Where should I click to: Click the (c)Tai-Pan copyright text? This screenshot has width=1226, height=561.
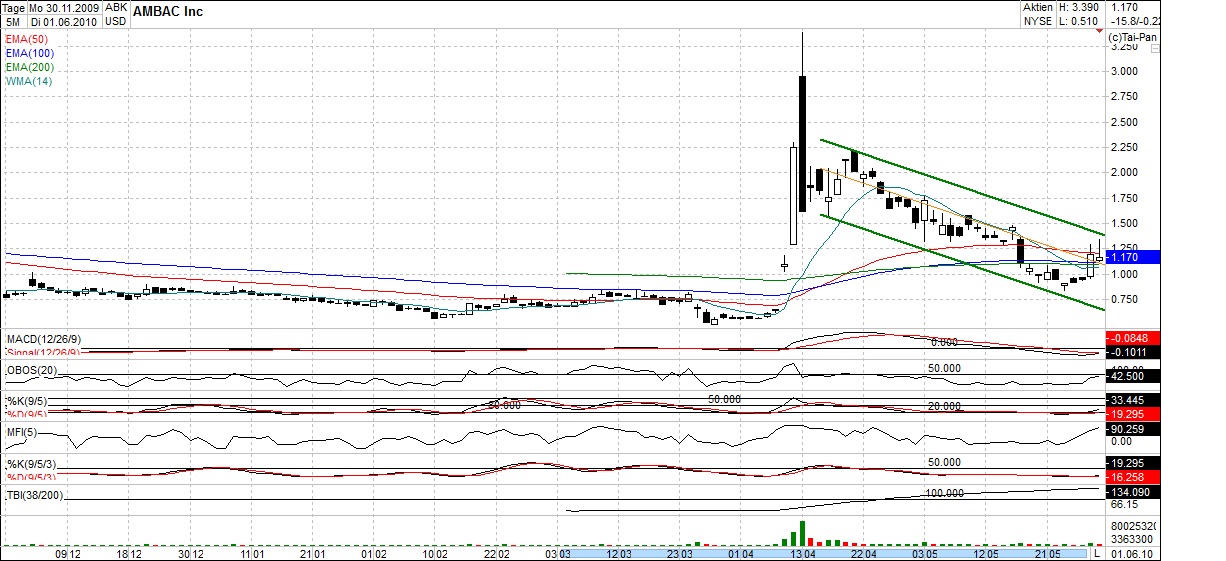point(1133,37)
